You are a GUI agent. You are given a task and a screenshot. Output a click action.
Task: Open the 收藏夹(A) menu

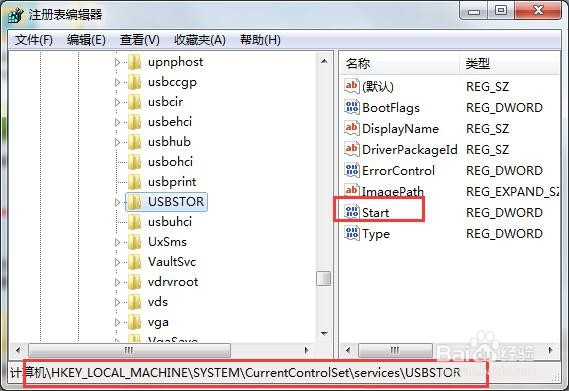[x=200, y=40]
